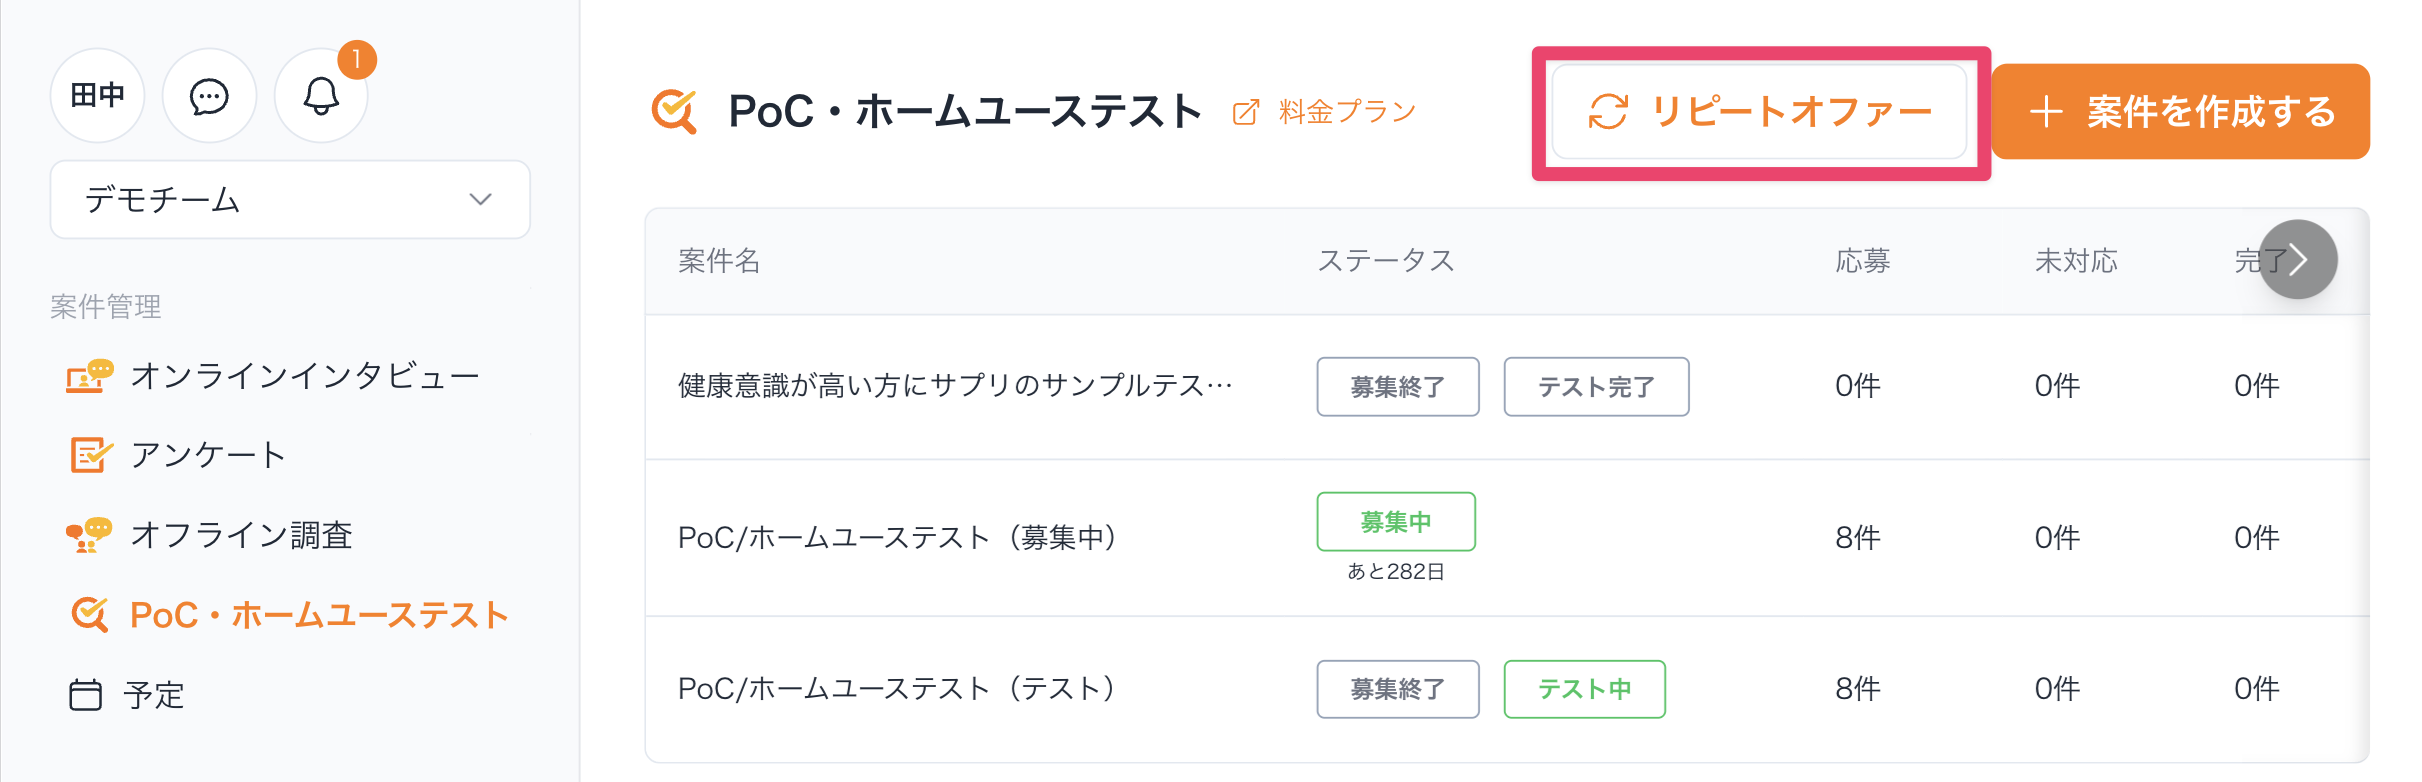Select PoC・ホームユーステスト in sidebar
This screenshot has height=782, width=2422.
(x=319, y=615)
